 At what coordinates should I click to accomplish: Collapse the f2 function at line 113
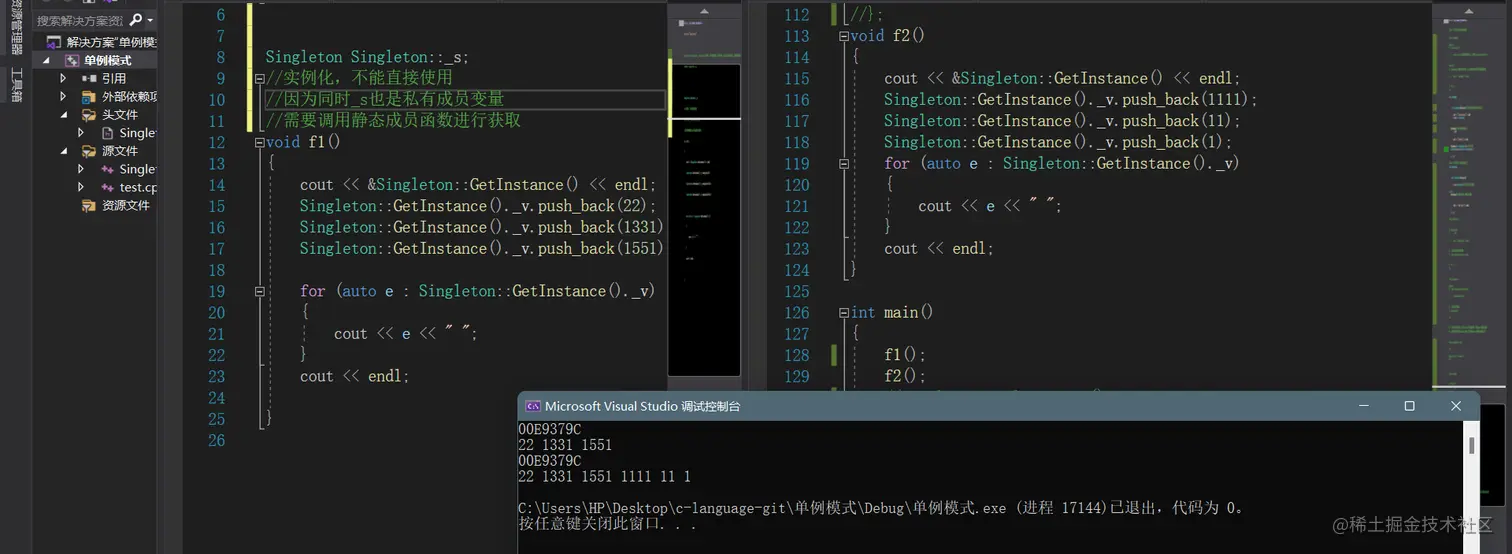tap(844, 36)
